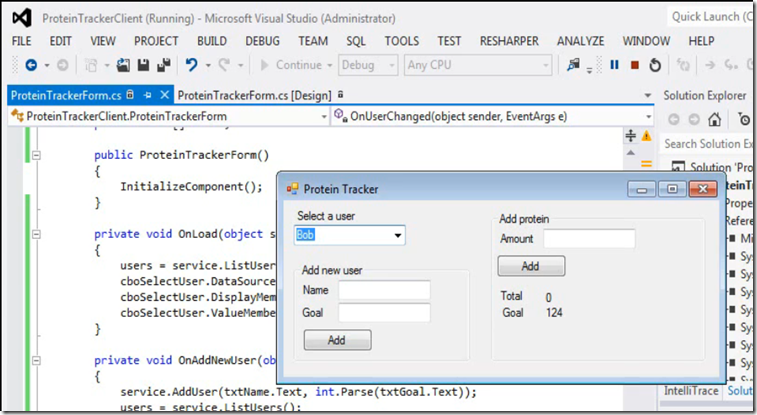Screen dimensions: 757x415
Task: Click the pin icon on ProteinTrackerForm.cs tab
Action: (148, 95)
